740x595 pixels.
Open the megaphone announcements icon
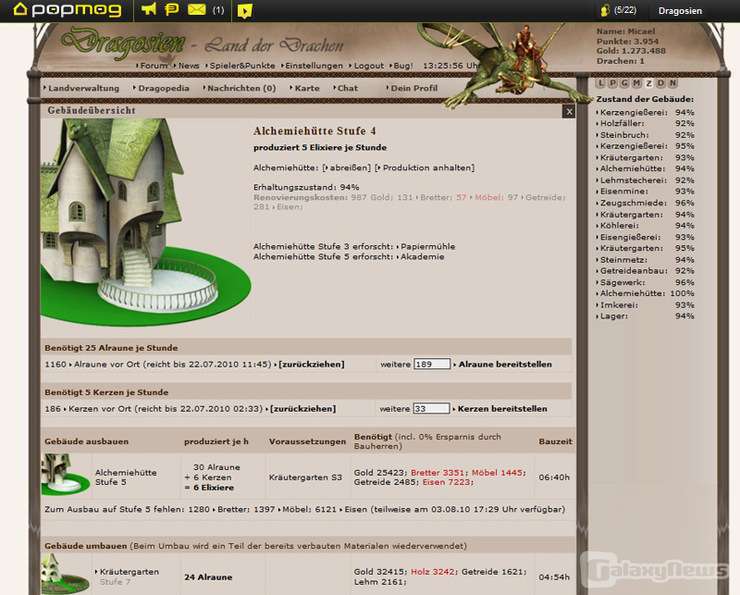[x=149, y=9]
